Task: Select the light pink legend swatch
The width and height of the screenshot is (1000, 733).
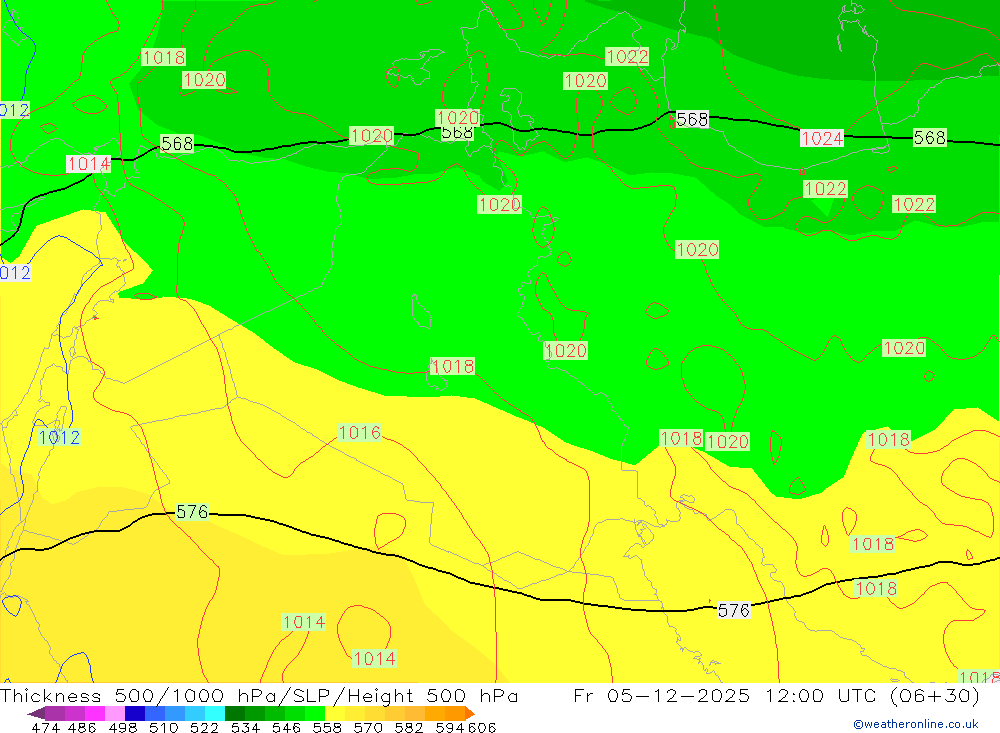Action: pos(115,713)
